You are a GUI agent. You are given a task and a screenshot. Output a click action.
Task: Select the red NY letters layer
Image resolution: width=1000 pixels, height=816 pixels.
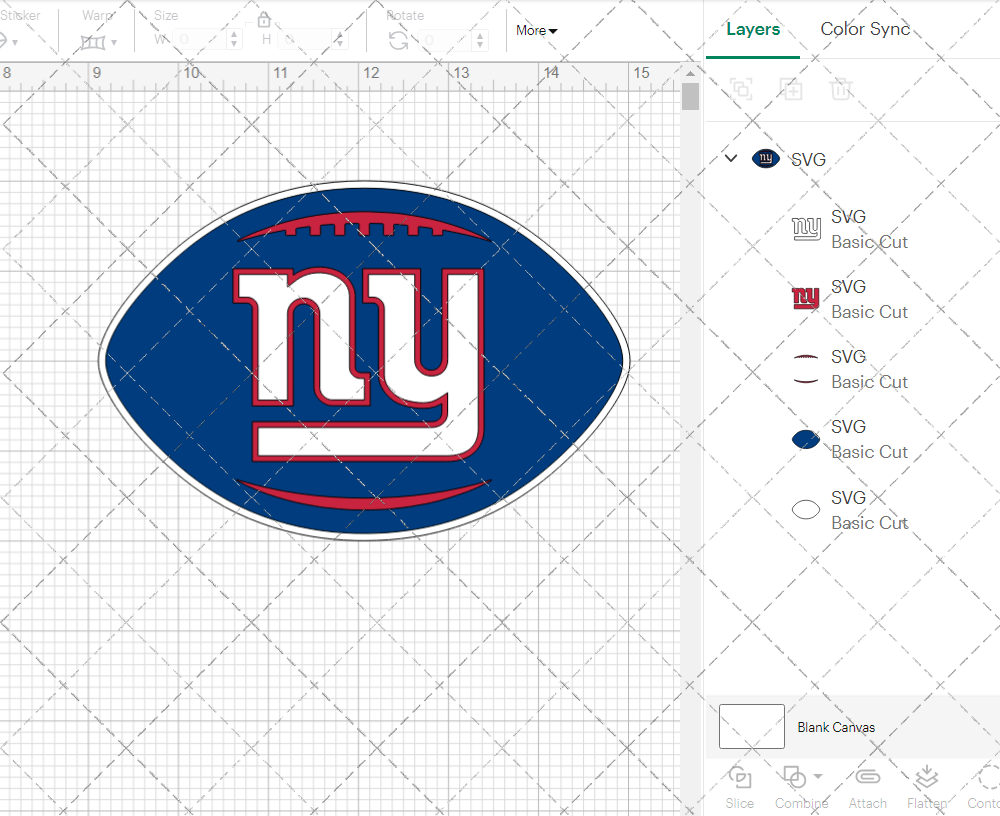(850, 299)
